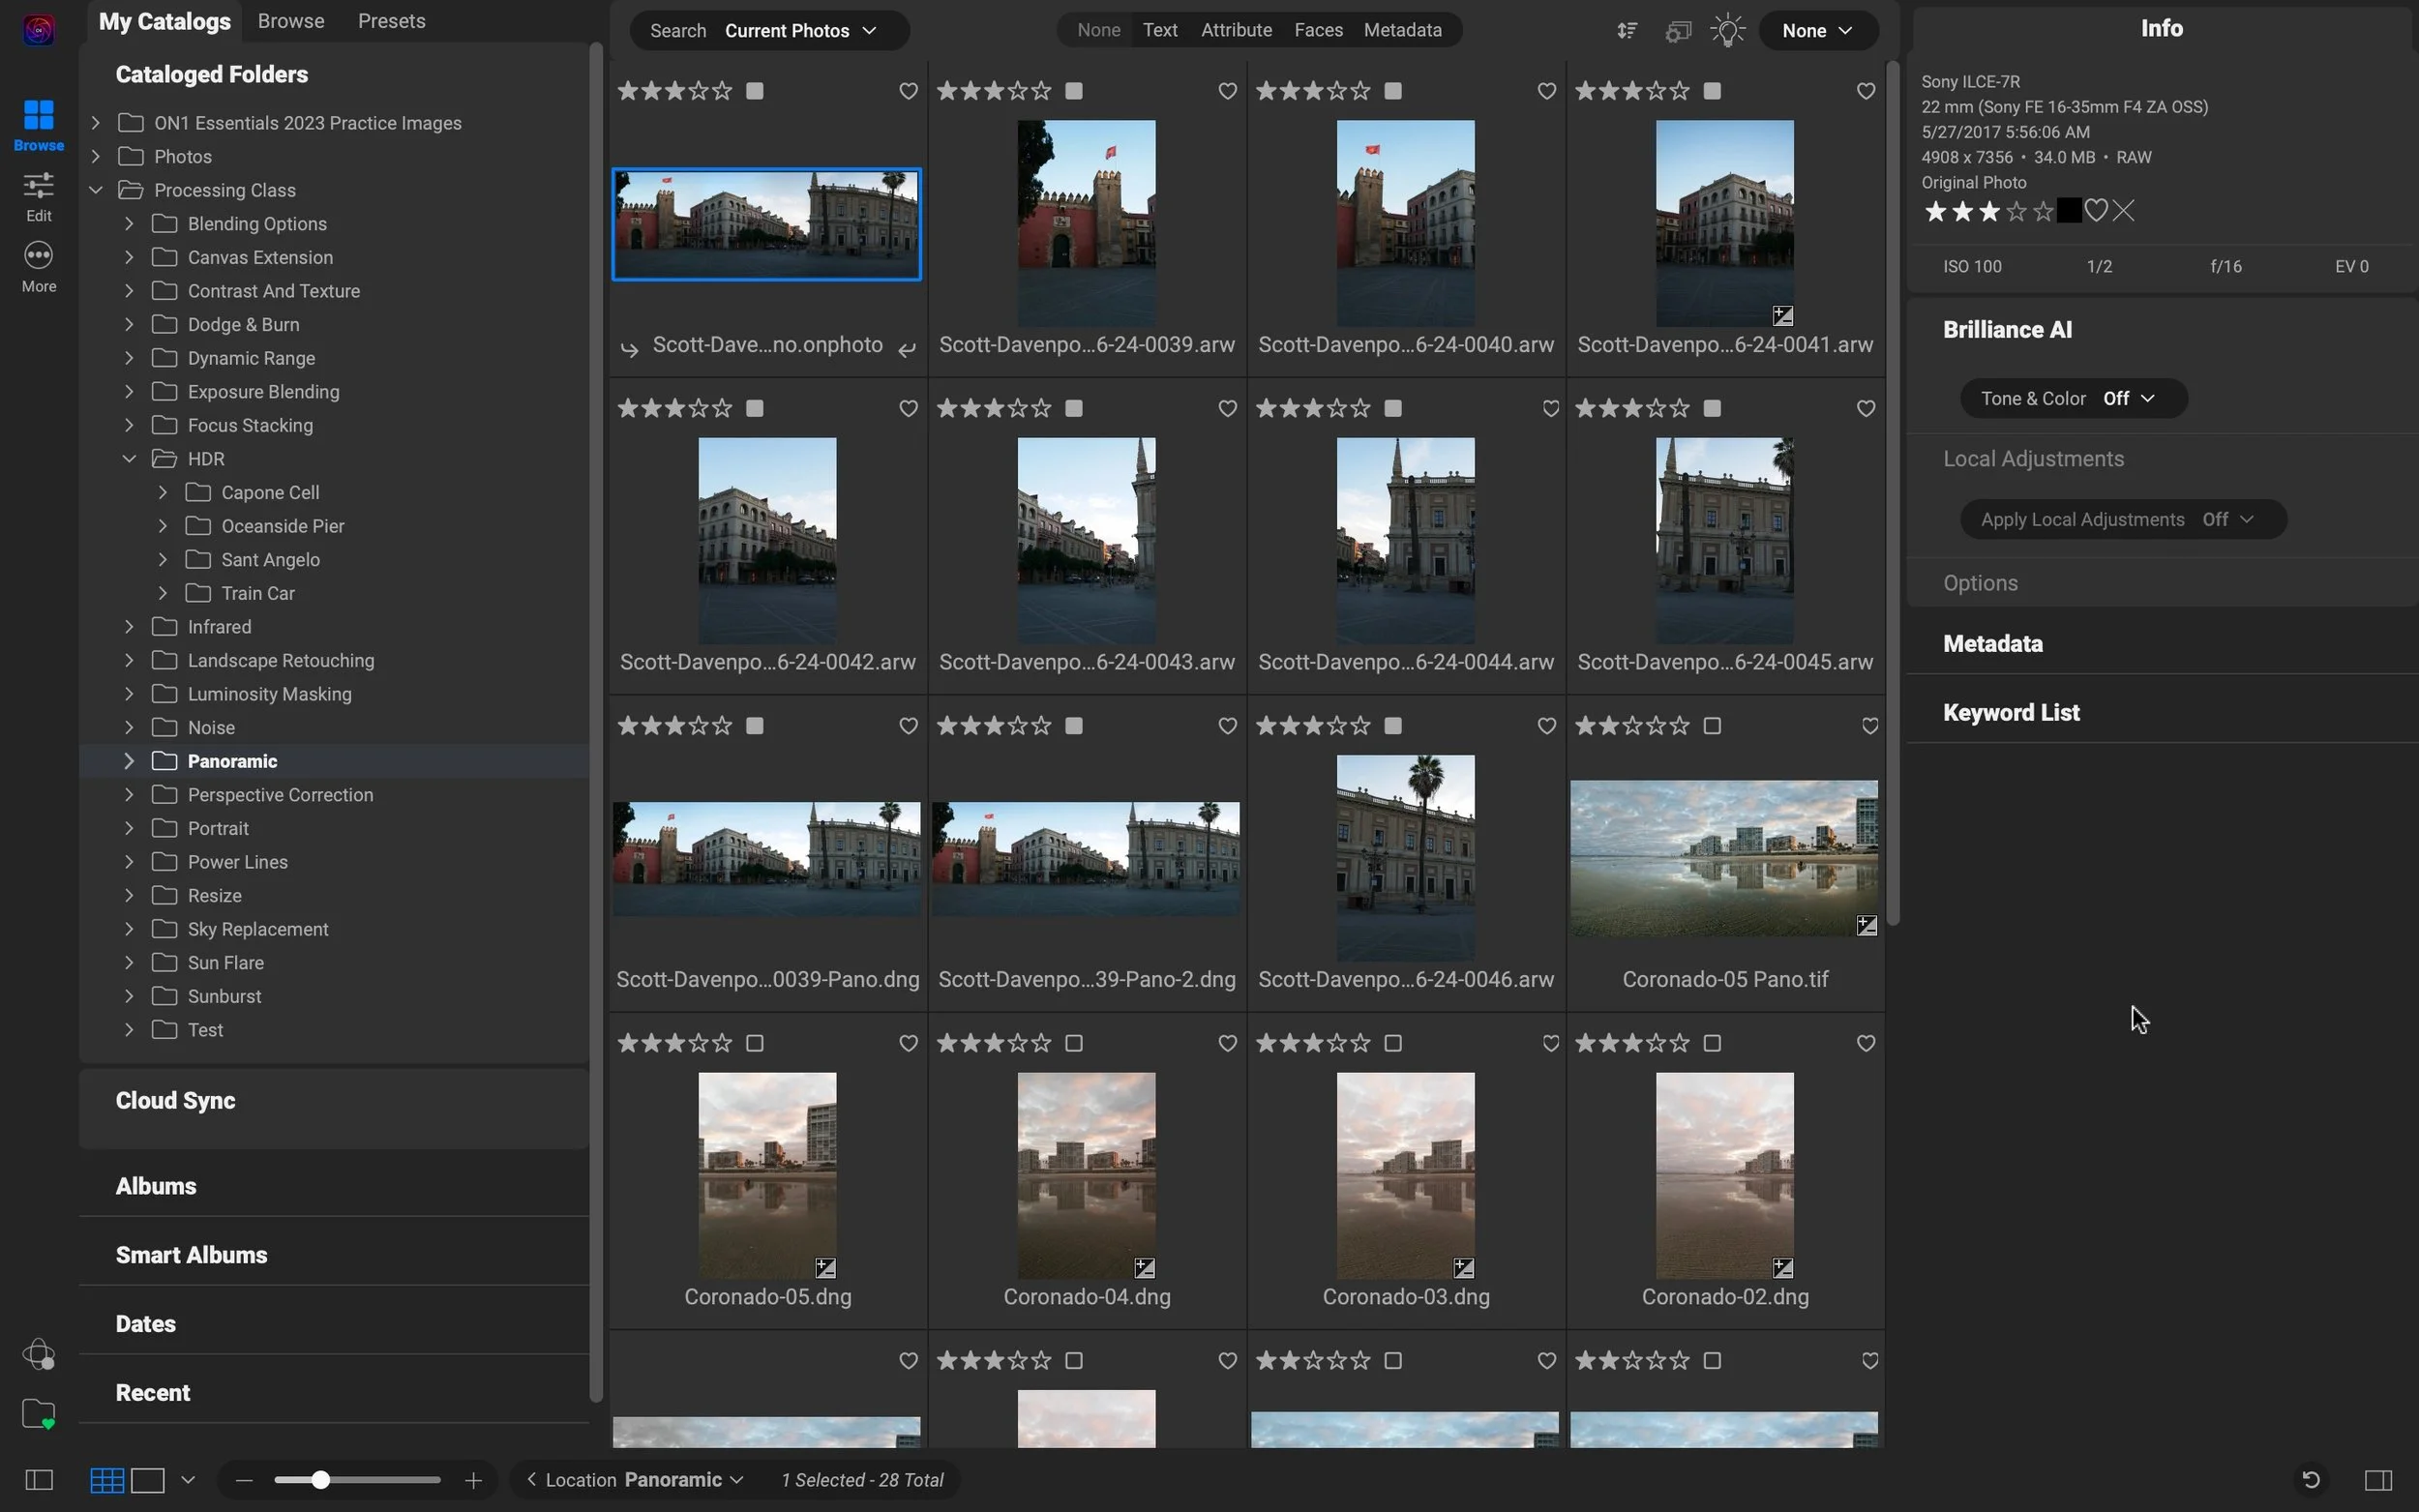Click left arrow beside Scott-Dave...no.onphoto filename
The width and height of the screenshot is (2419, 1512).
[x=629, y=349]
